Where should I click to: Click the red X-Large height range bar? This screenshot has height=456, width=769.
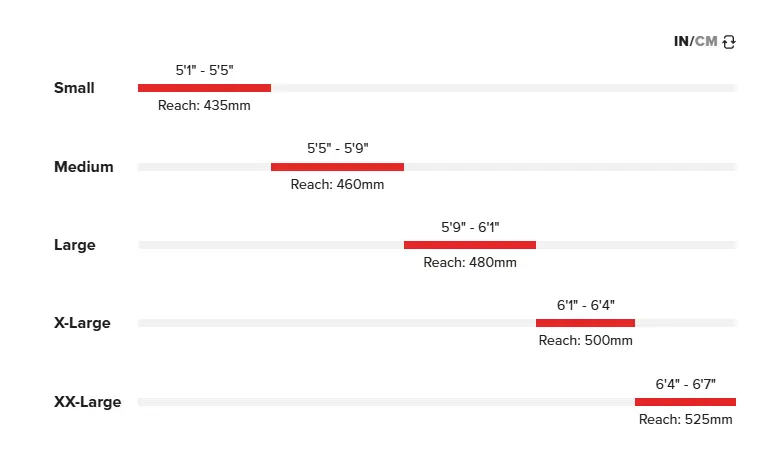click(585, 323)
